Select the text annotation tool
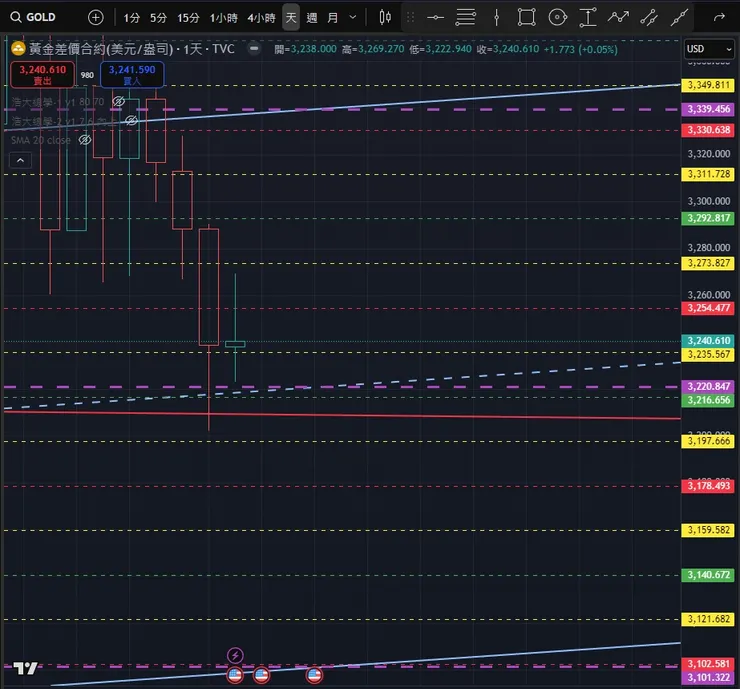 click(588, 17)
